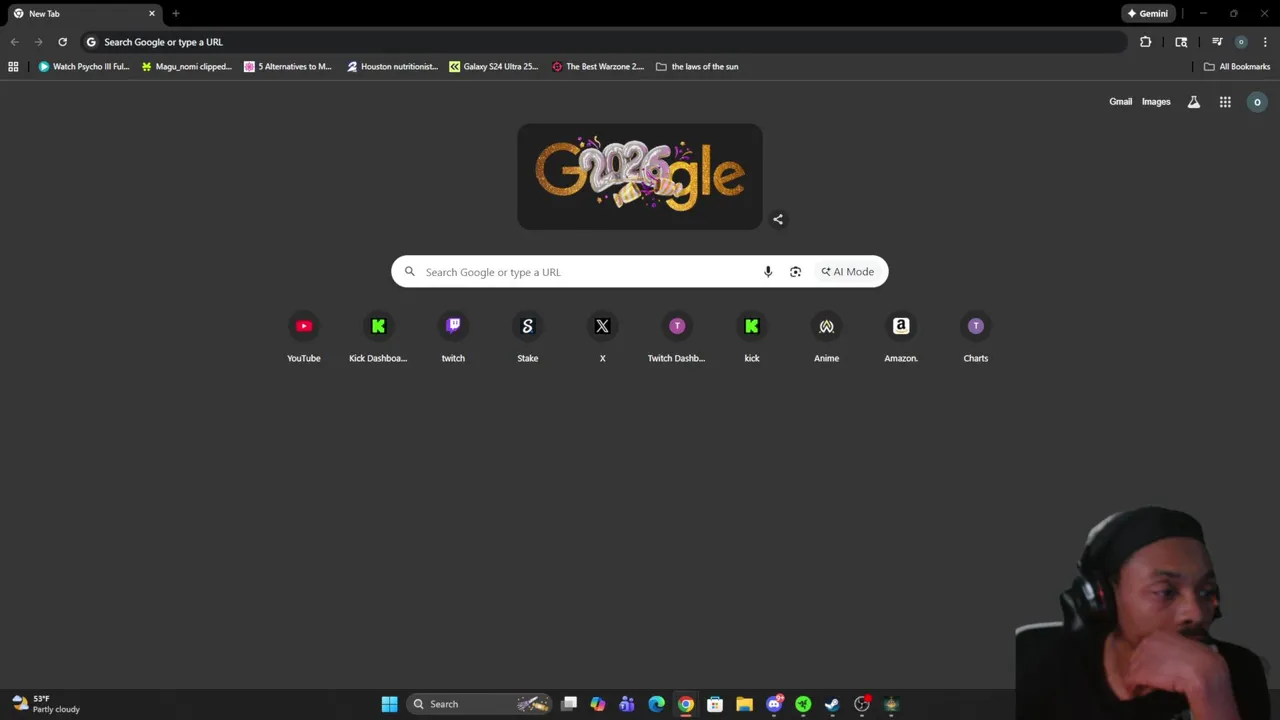Screen dimensions: 1280x720
Task: Open 5 Alternatives to M... bookmark
Action: coord(288,67)
